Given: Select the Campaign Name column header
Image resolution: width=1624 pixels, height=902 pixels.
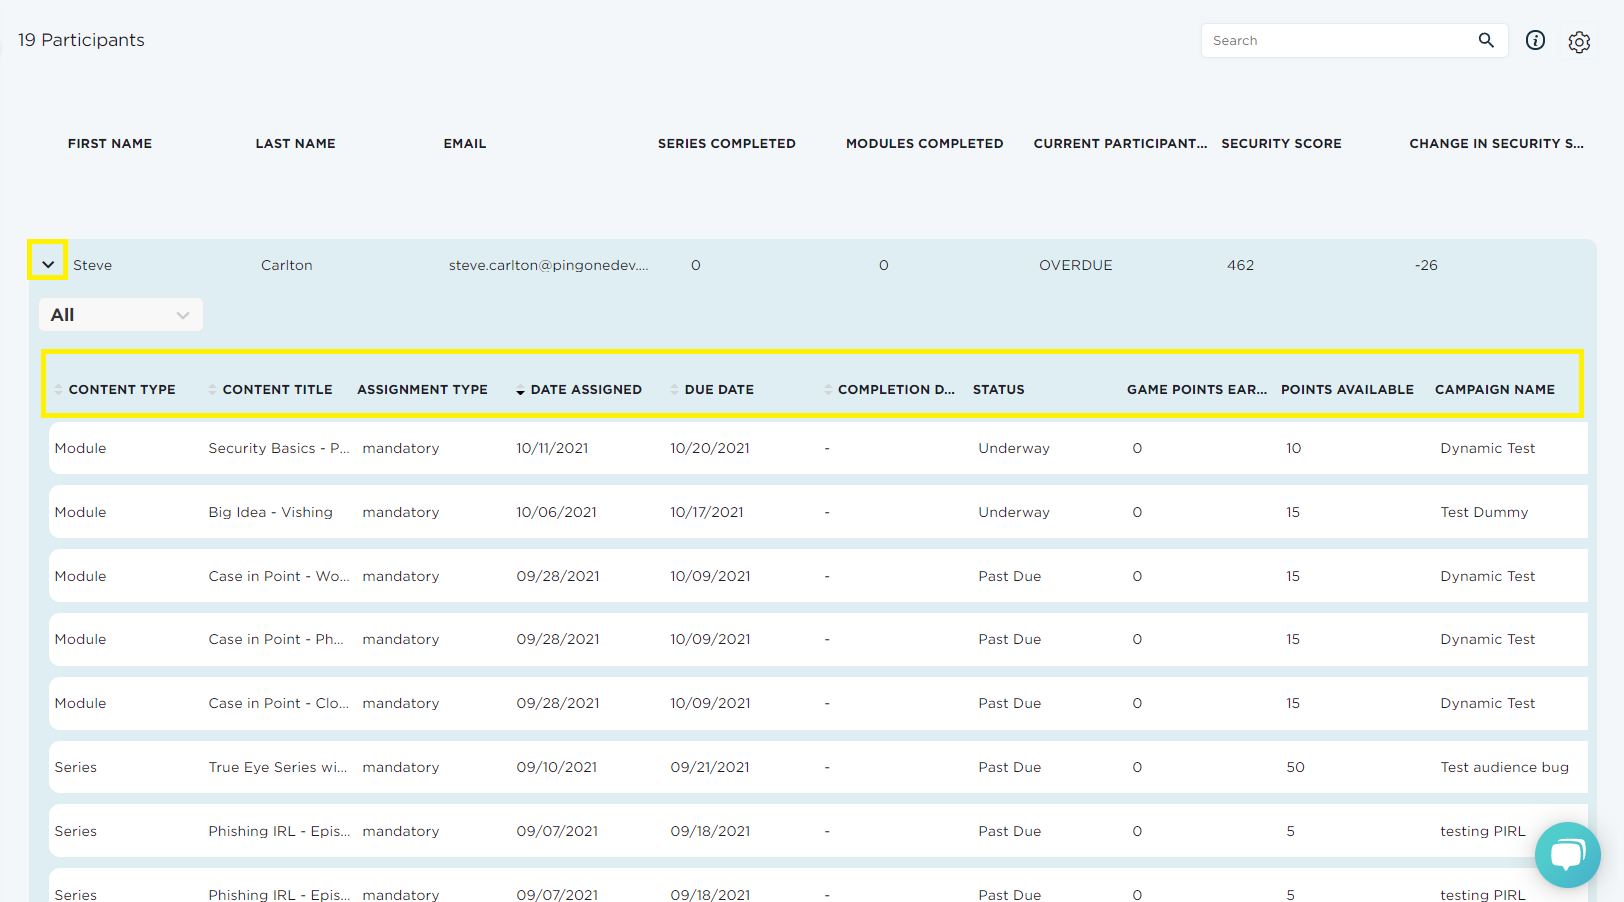Looking at the screenshot, I should 1494,390.
